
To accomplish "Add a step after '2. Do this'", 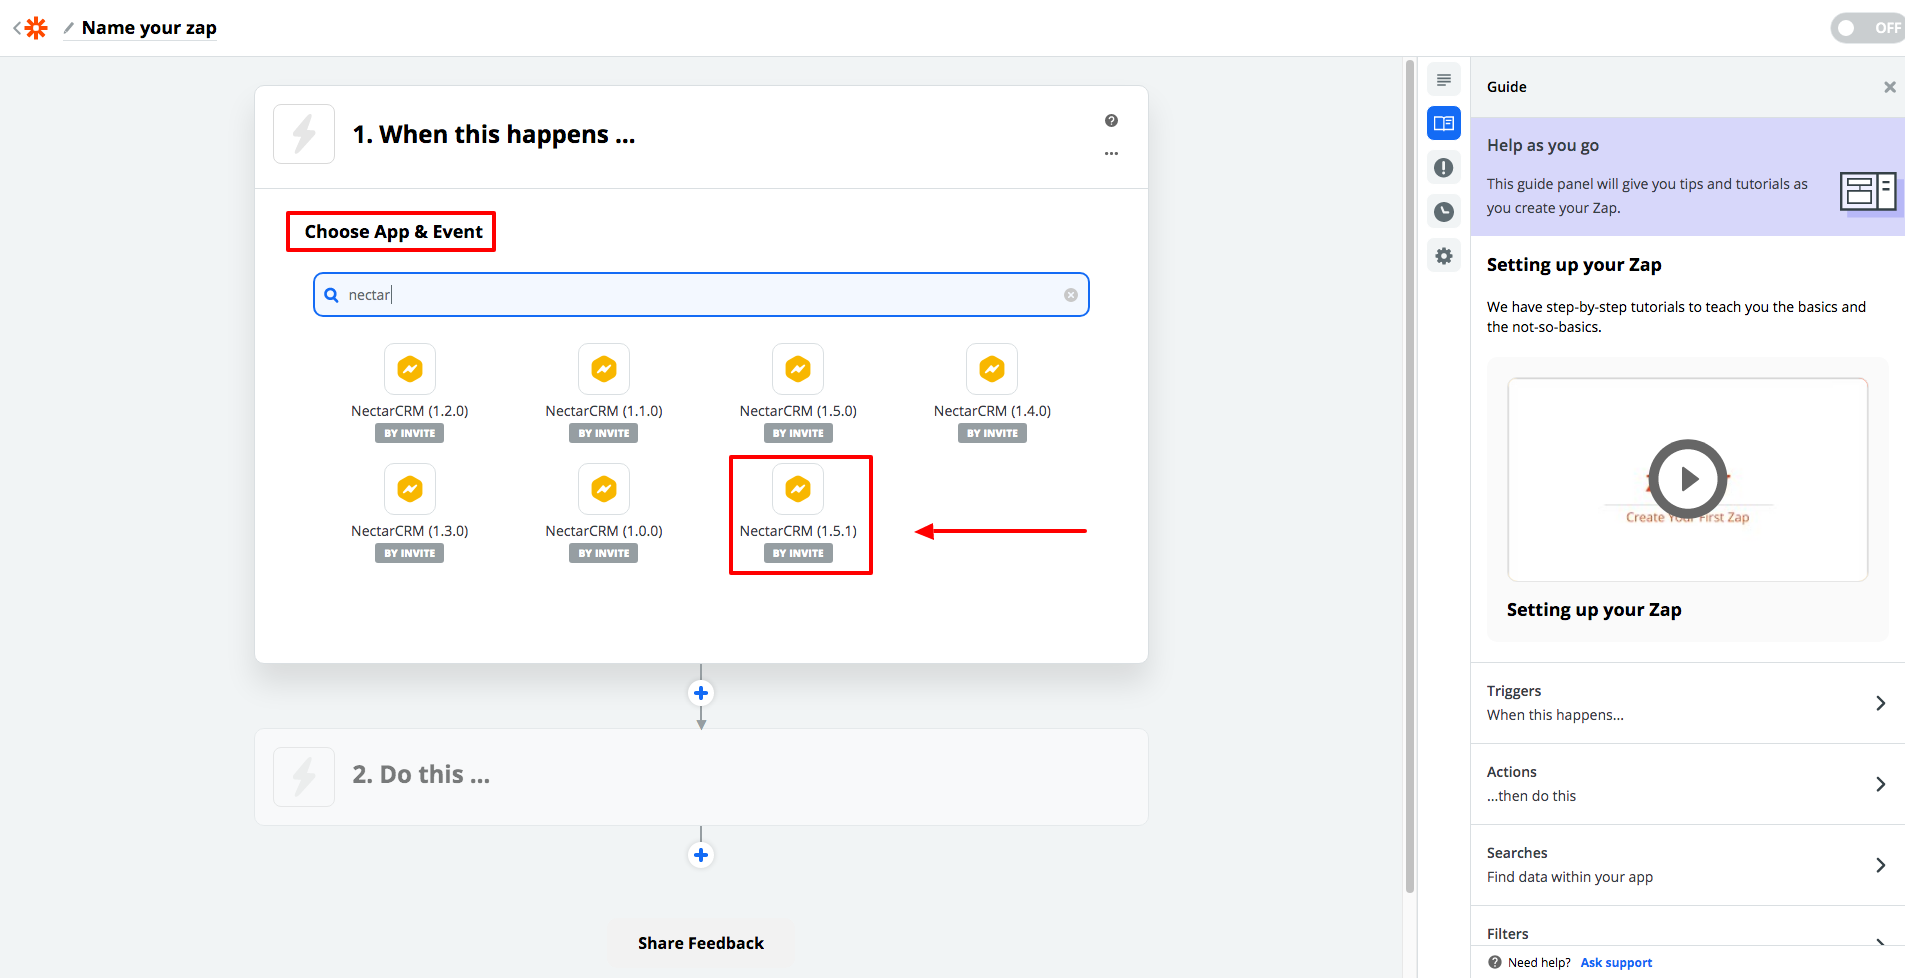I will (x=701, y=855).
